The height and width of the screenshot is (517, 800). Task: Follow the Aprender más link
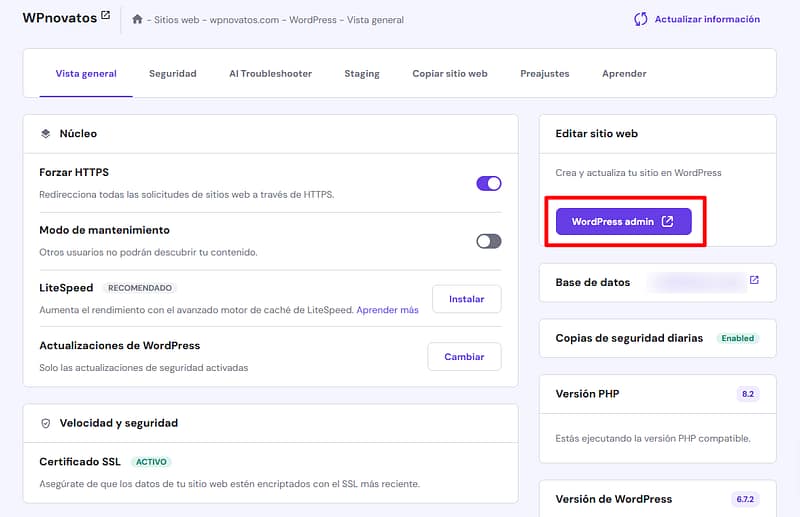pyautogui.click(x=387, y=310)
